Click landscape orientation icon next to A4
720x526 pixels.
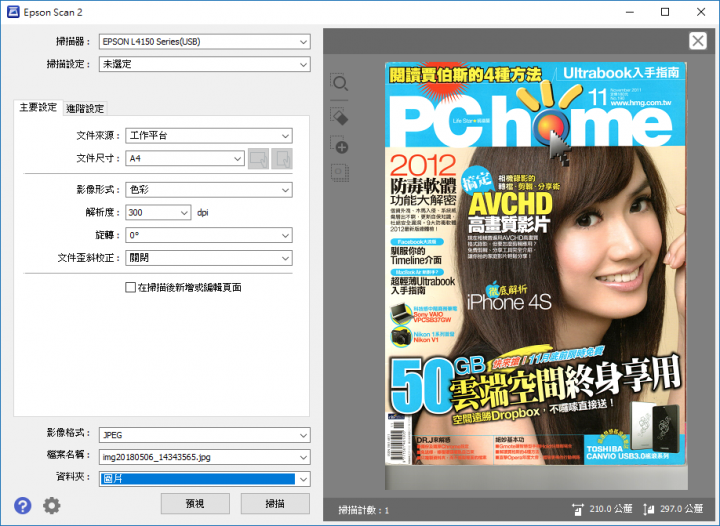(x=259, y=159)
